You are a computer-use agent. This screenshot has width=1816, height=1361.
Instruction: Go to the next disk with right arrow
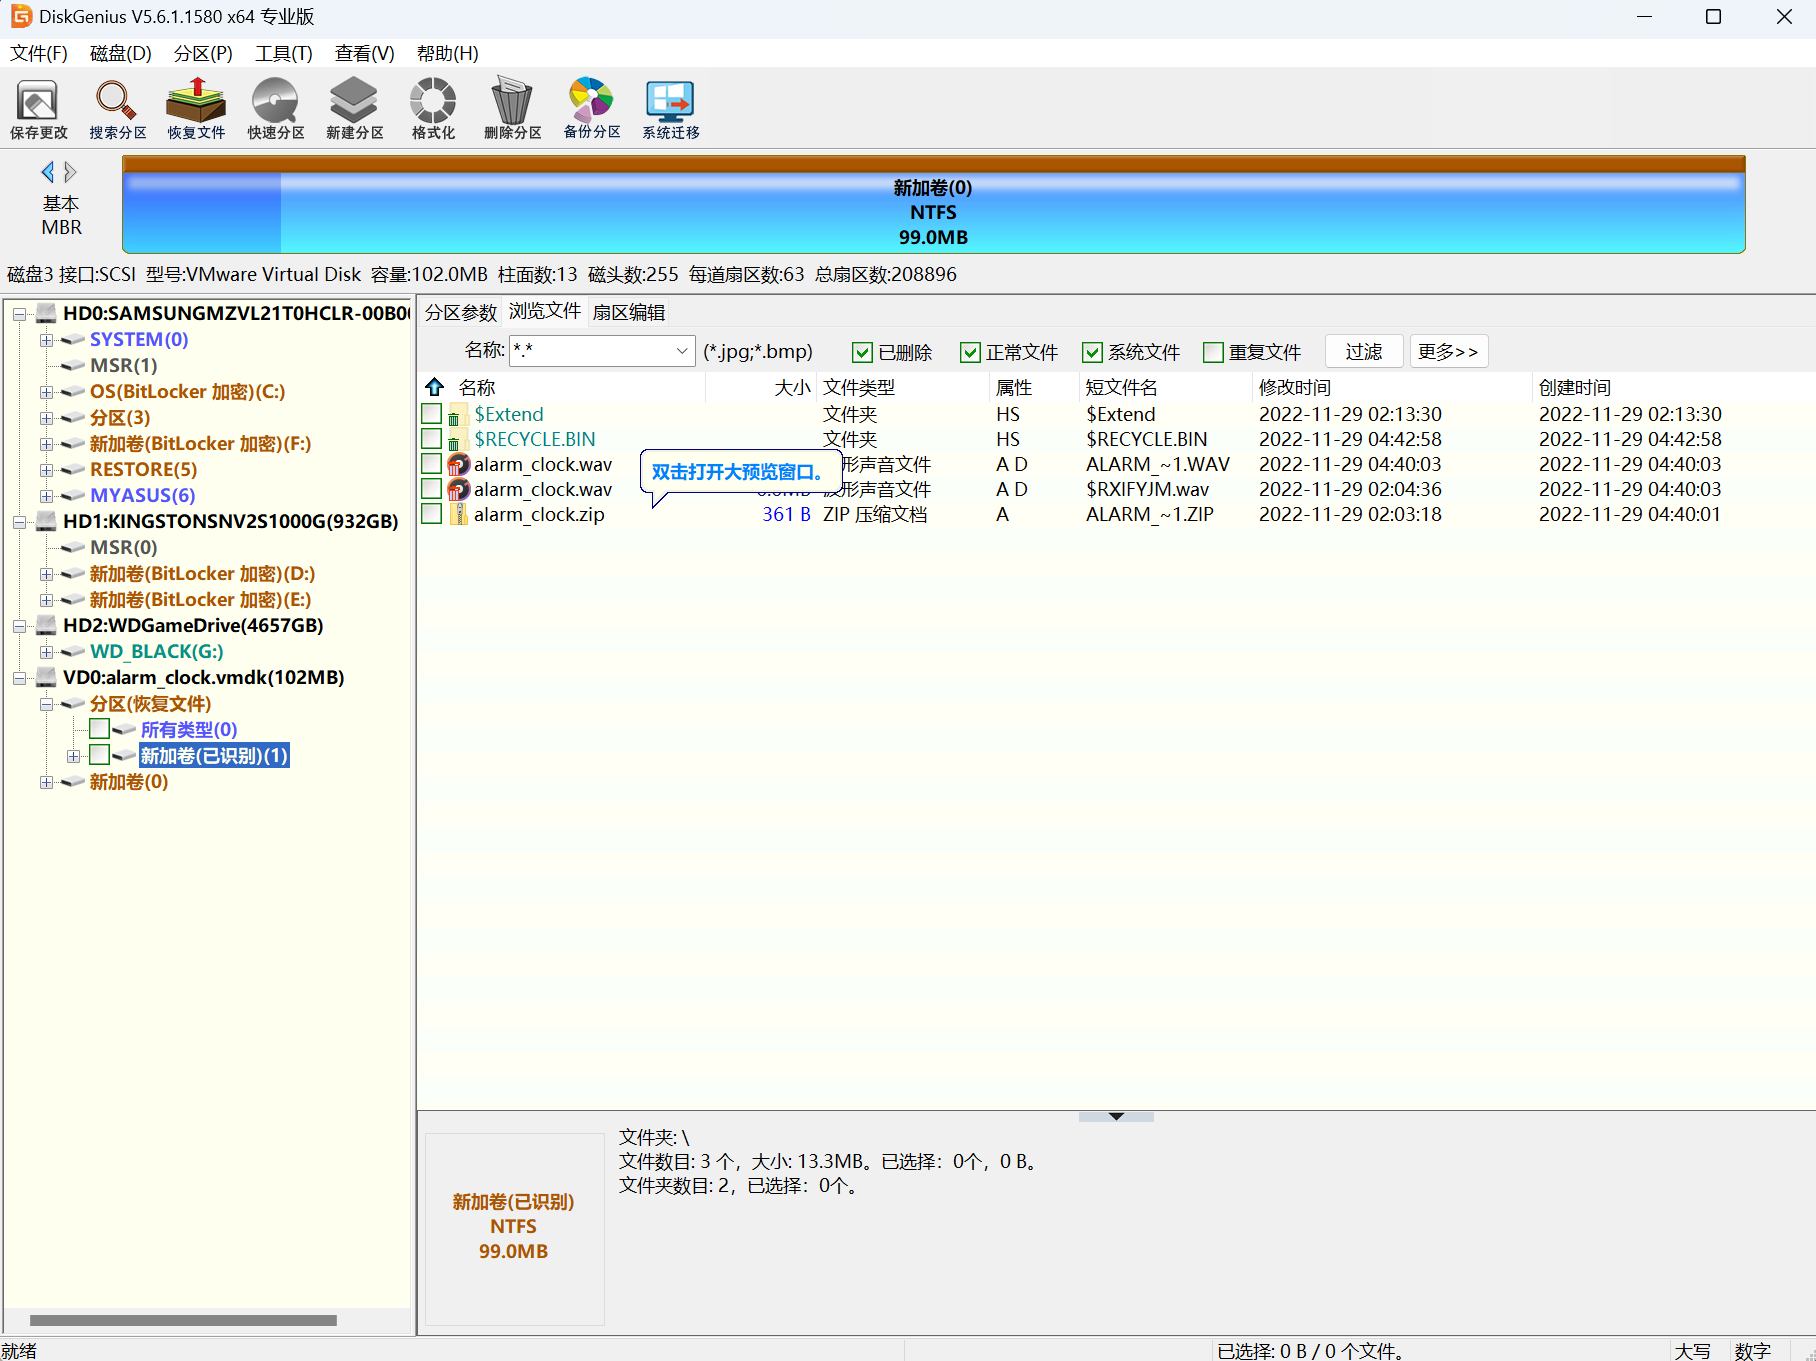pos(70,172)
